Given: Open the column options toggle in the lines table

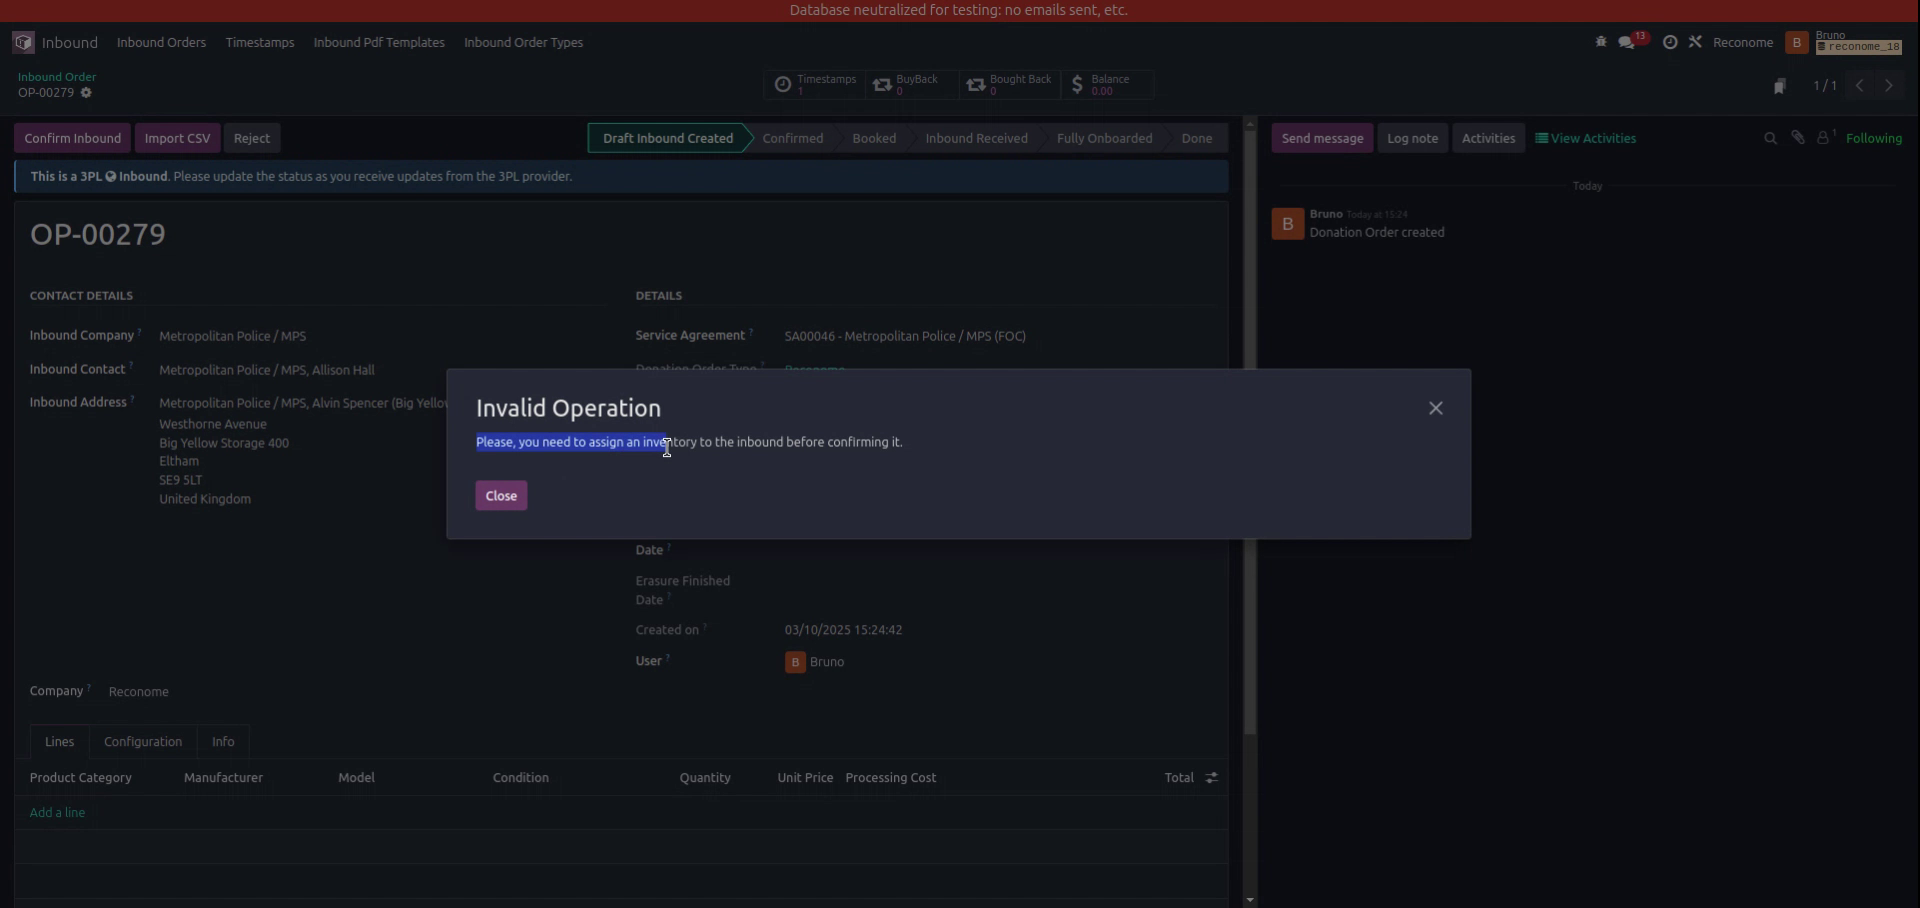Looking at the screenshot, I should [1210, 777].
